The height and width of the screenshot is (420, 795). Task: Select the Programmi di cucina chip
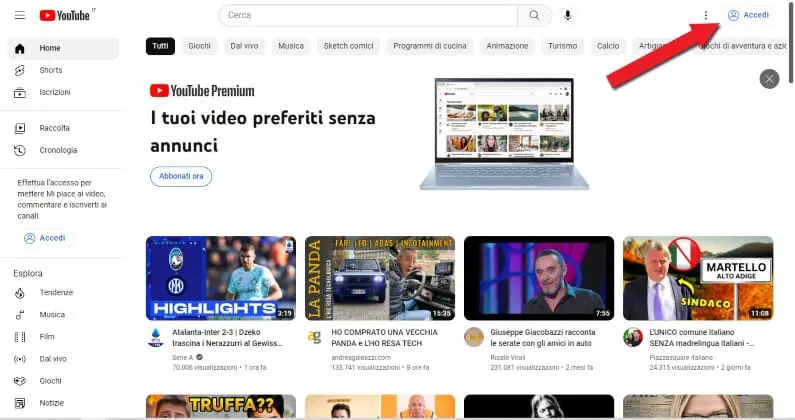tap(430, 46)
